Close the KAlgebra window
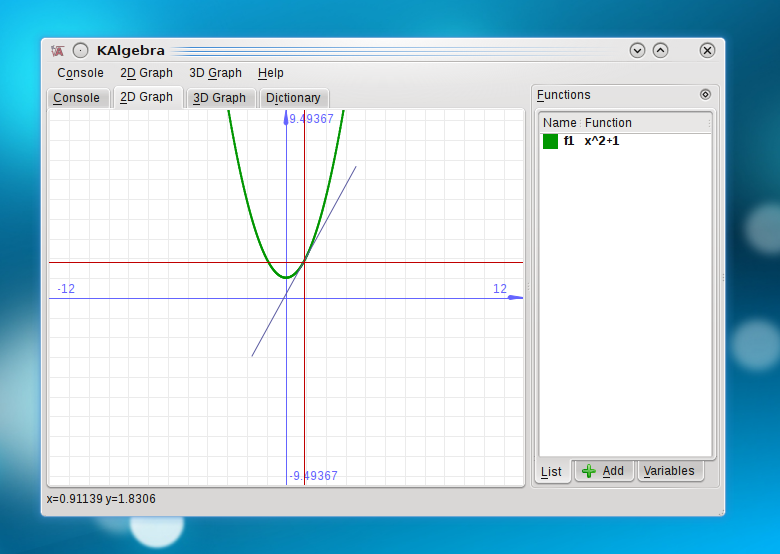 pyautogui.click(x=707, y=50)
